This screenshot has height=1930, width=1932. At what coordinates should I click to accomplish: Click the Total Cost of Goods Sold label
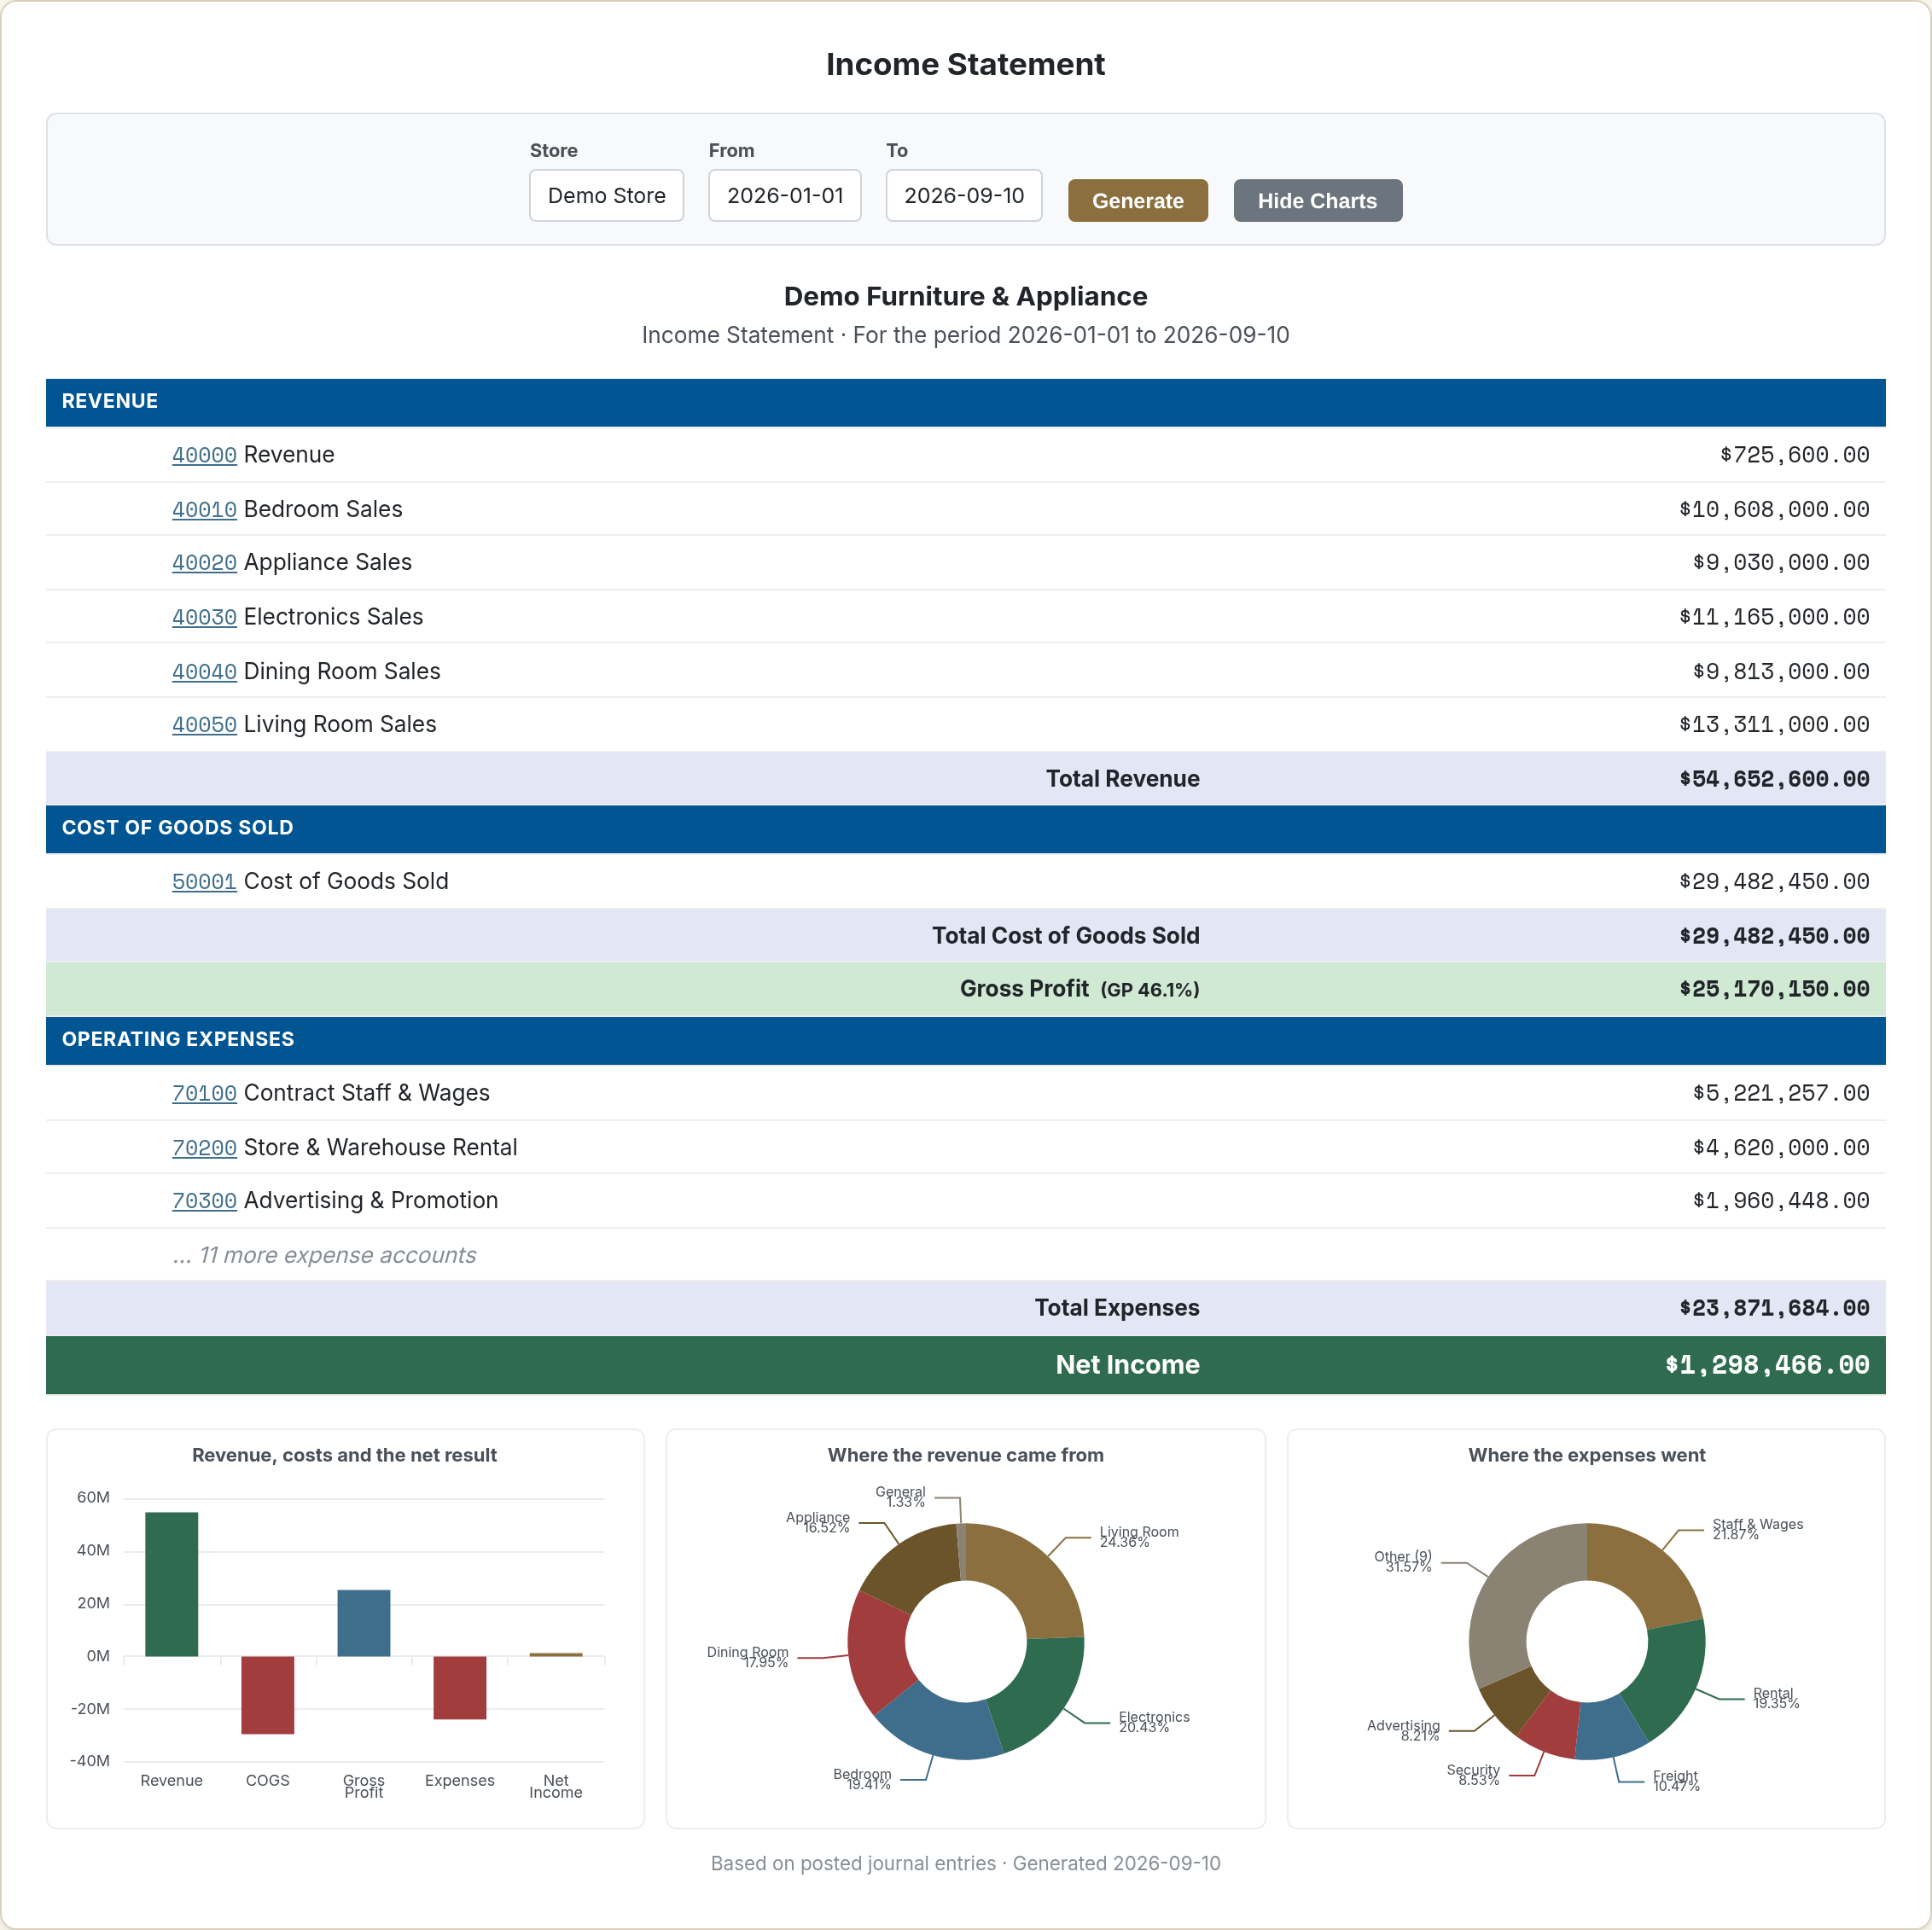pos(1065,936)
